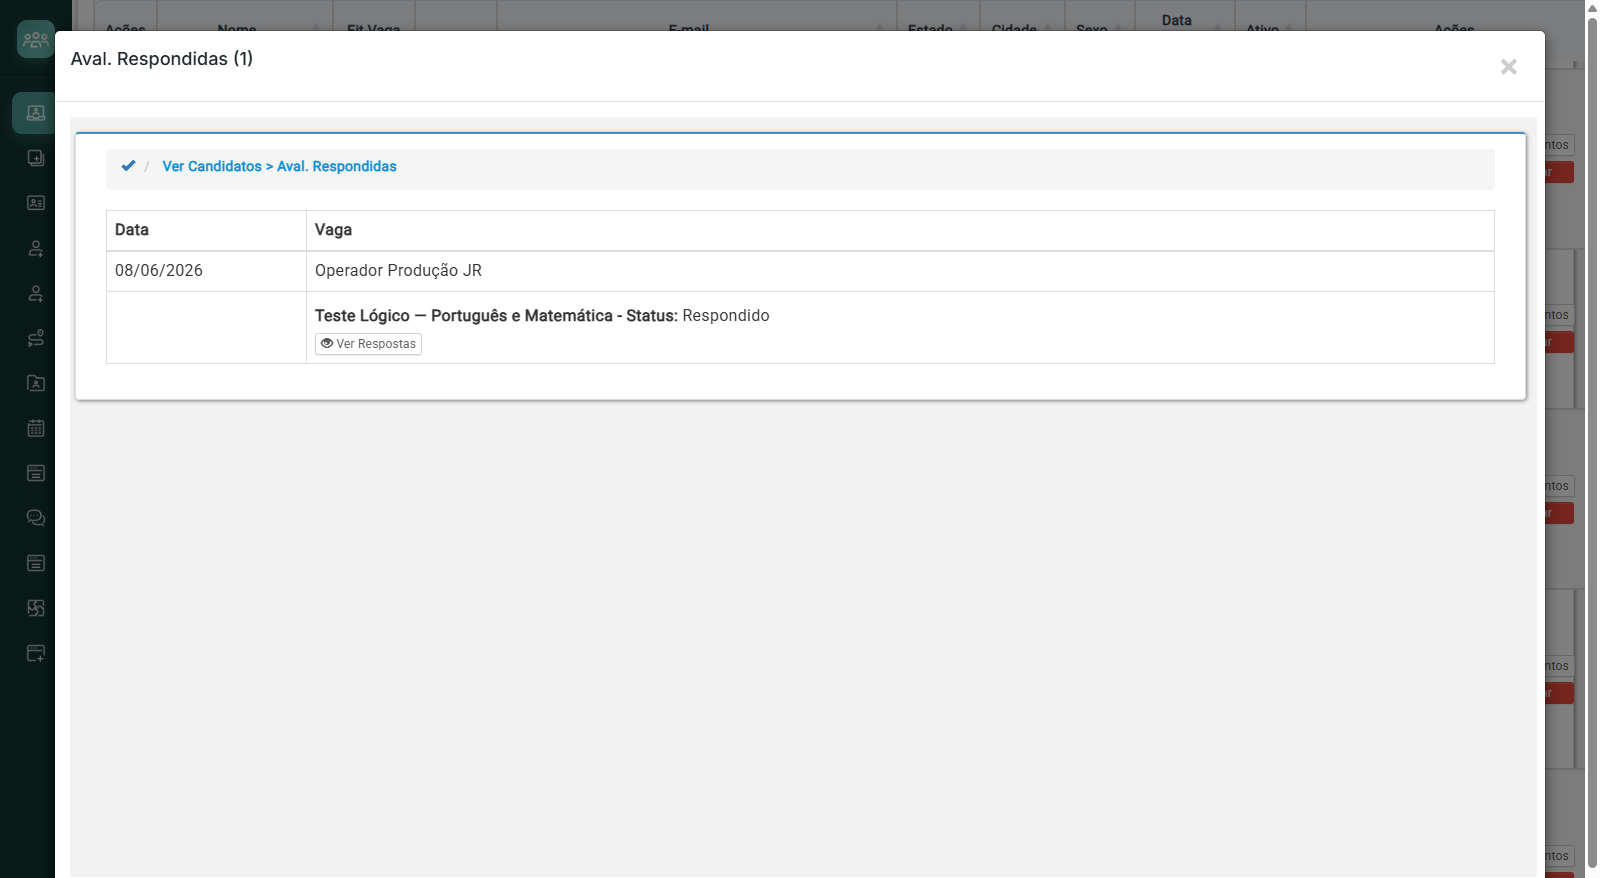
Task: Select the Operador Produção JR cell
Action: click(900, 271)
